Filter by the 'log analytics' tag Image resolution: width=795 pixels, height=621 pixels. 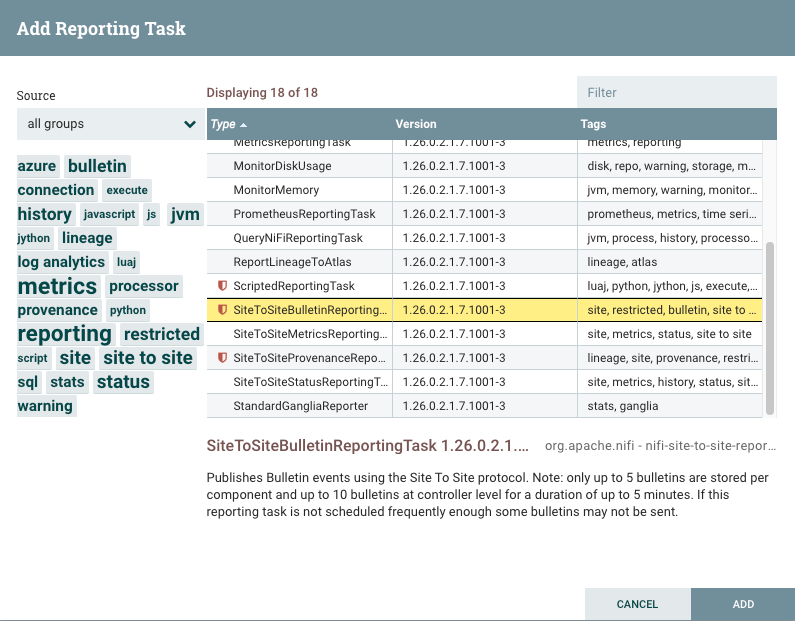tap(61, 262)
